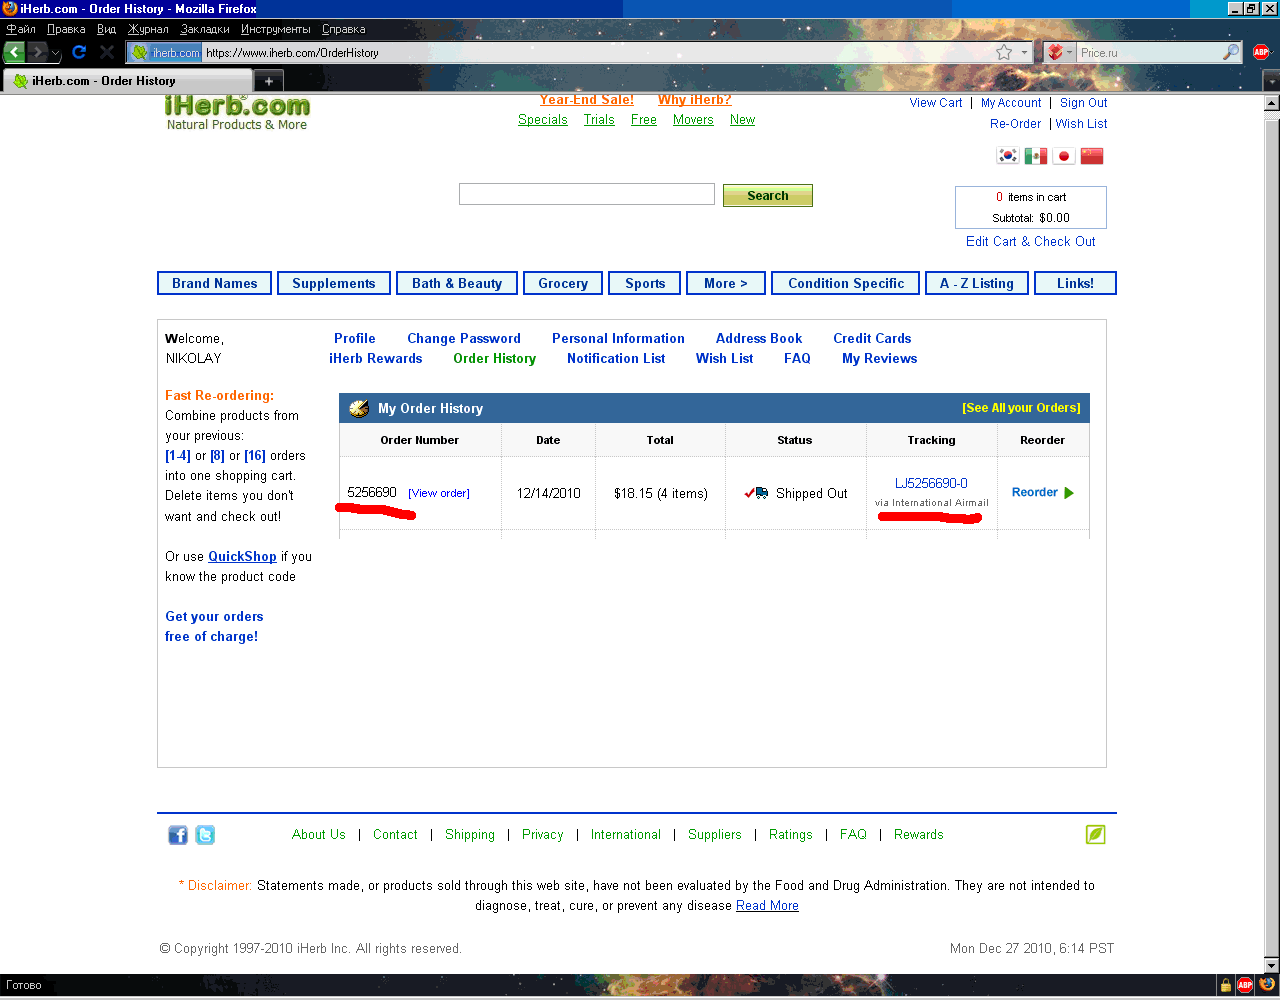
Task: Open the URL bar history dropdown arrow
Action: 1024,52
